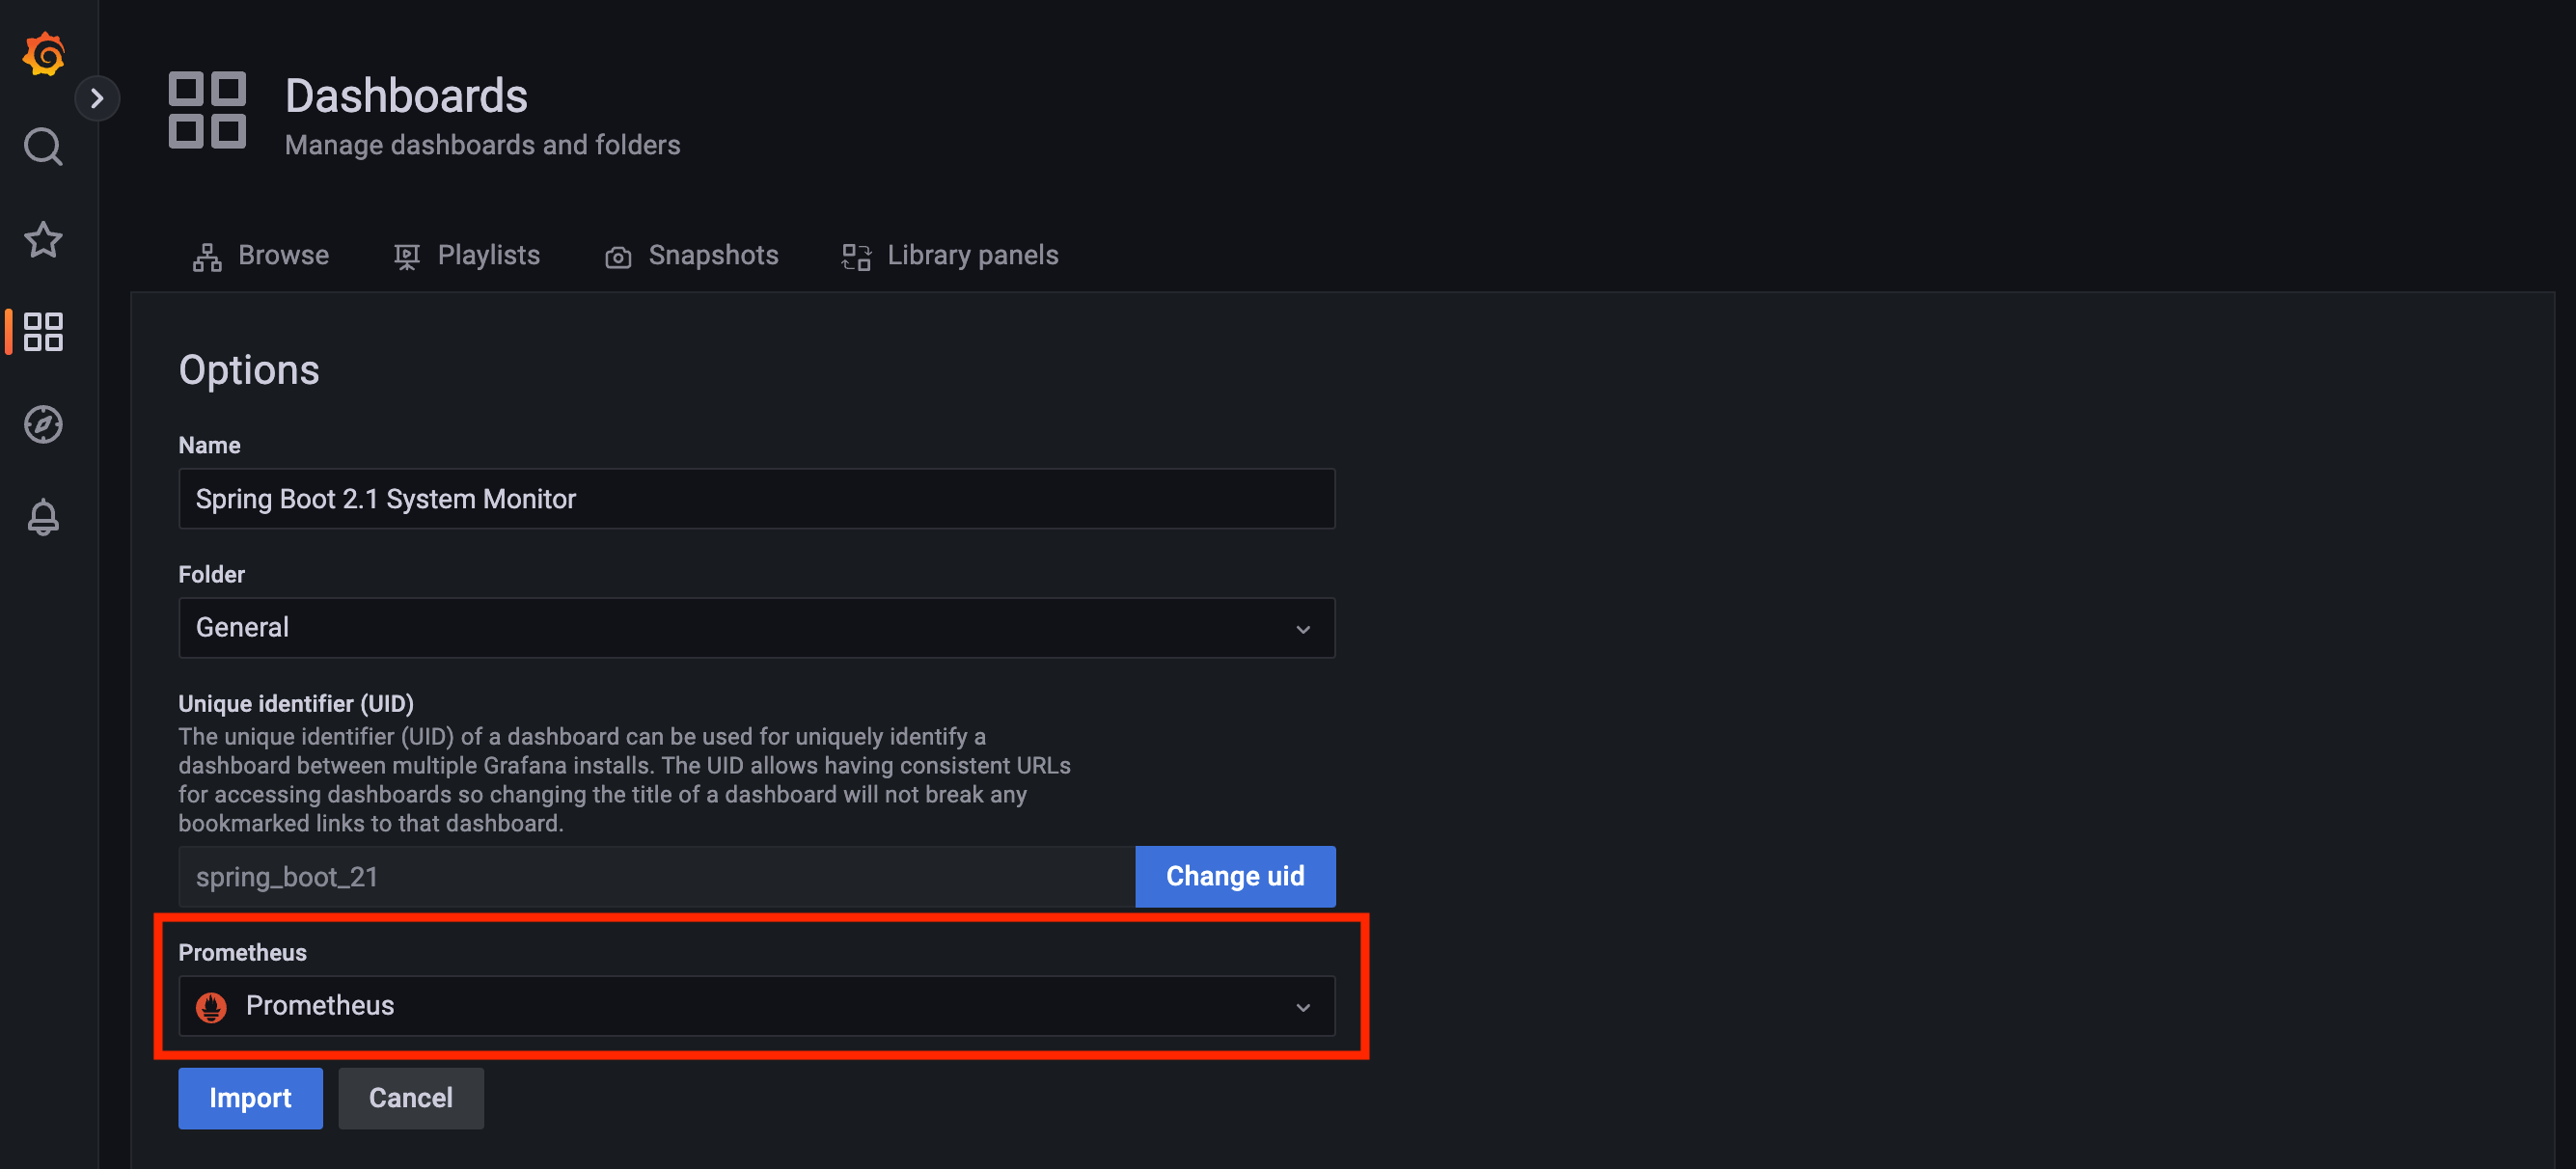Screen dimensions: 2576x1169
Task: Click the Folder dropdown chevron arrow
Action: [x=1302, y=629]
